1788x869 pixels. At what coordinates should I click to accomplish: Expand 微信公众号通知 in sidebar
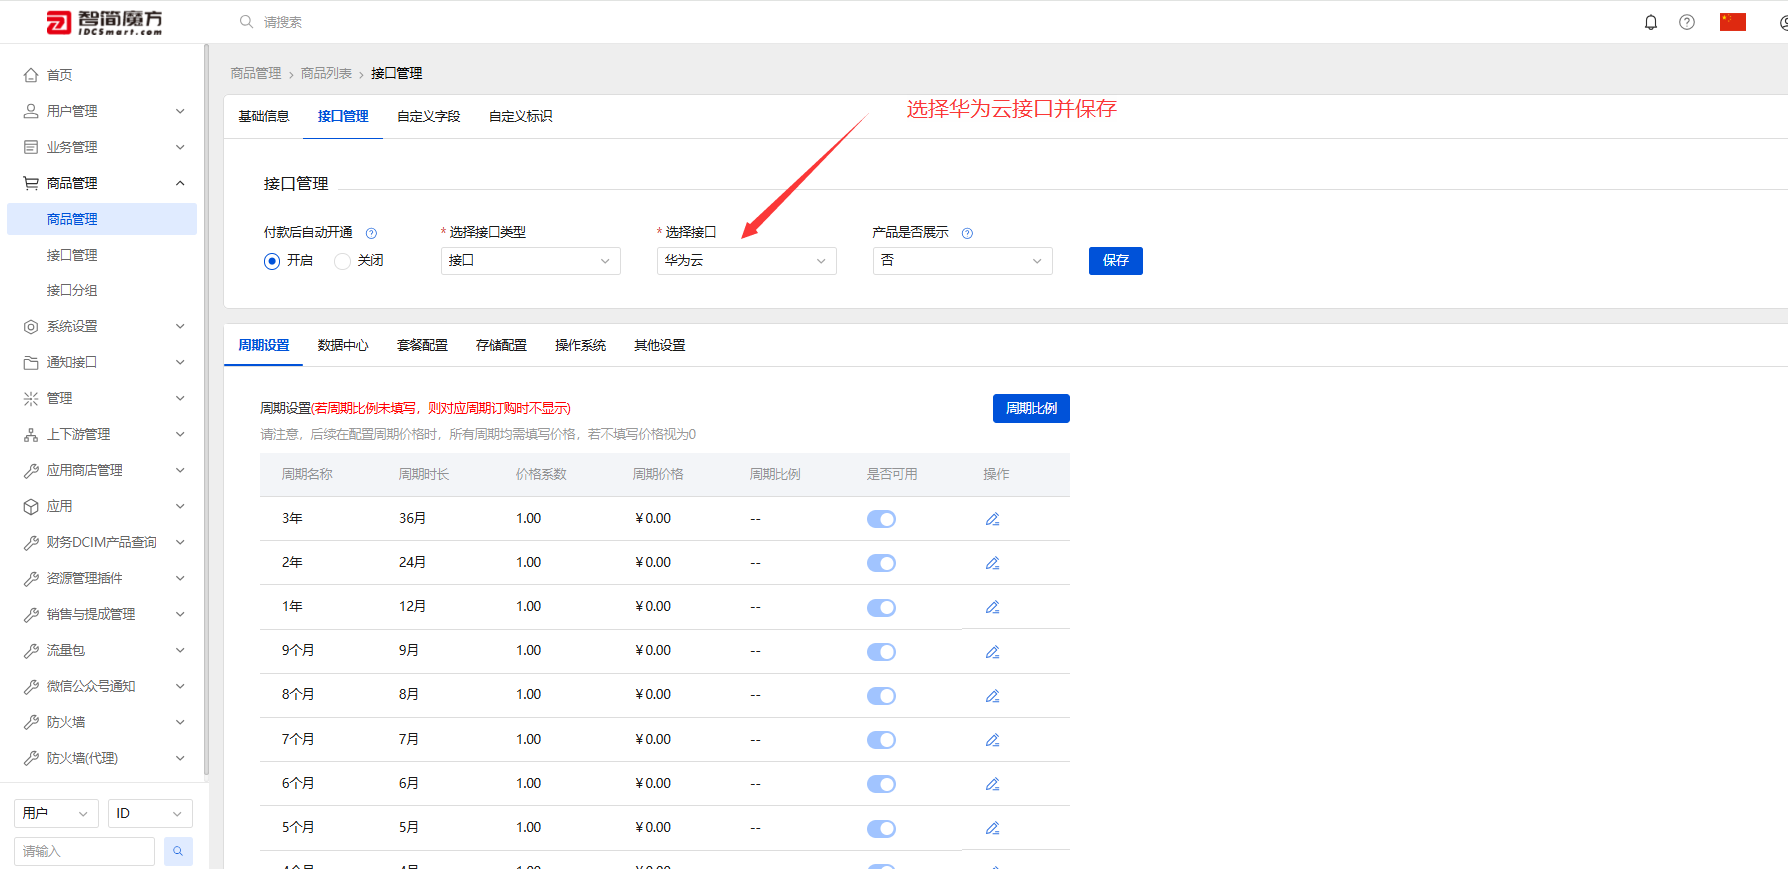[103, 686]
